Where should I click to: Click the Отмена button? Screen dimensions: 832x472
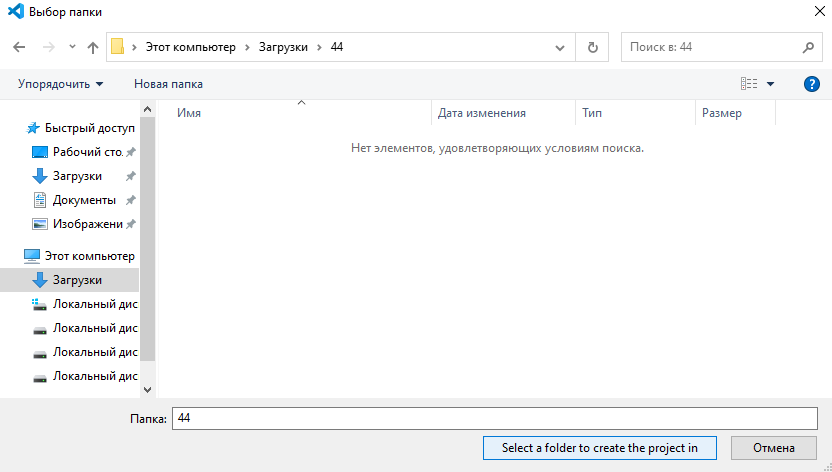click(x=774, y=448)
